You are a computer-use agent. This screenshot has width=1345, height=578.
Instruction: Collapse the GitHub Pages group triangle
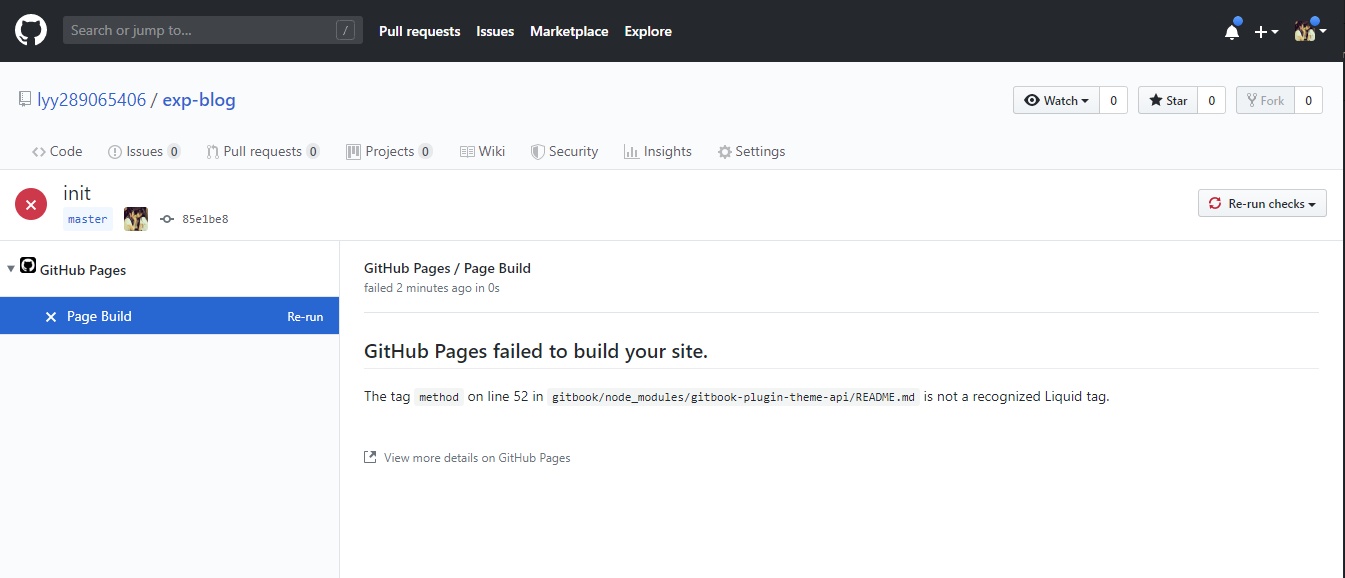coord(10,269)
